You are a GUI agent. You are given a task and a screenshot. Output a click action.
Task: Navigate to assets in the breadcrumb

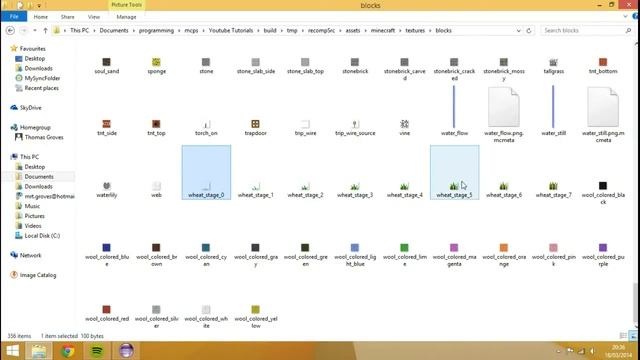pos(353,31)
